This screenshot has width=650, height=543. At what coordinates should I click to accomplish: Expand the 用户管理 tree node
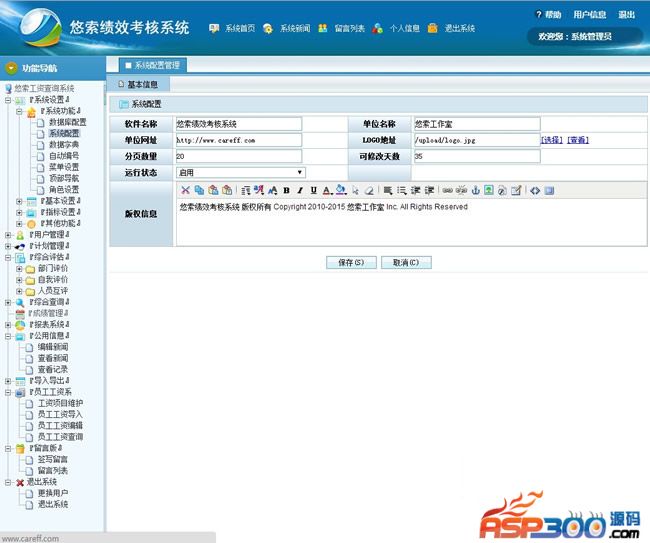click(x=8, y=235)
